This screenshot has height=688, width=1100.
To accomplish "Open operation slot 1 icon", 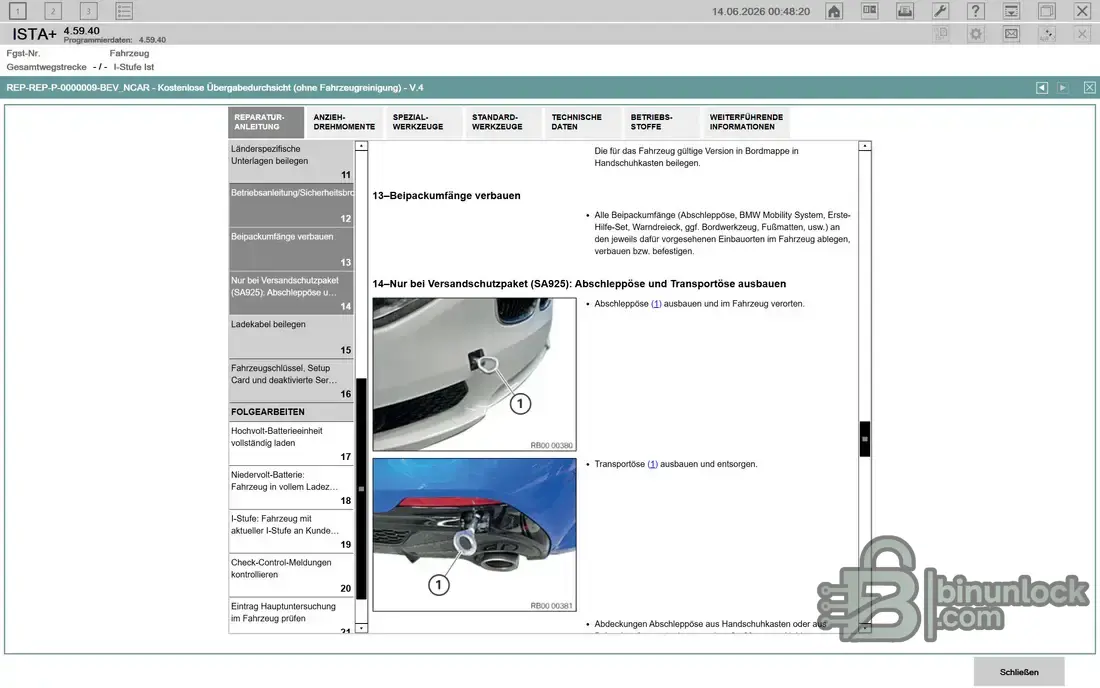I will [x=18, y=11].
